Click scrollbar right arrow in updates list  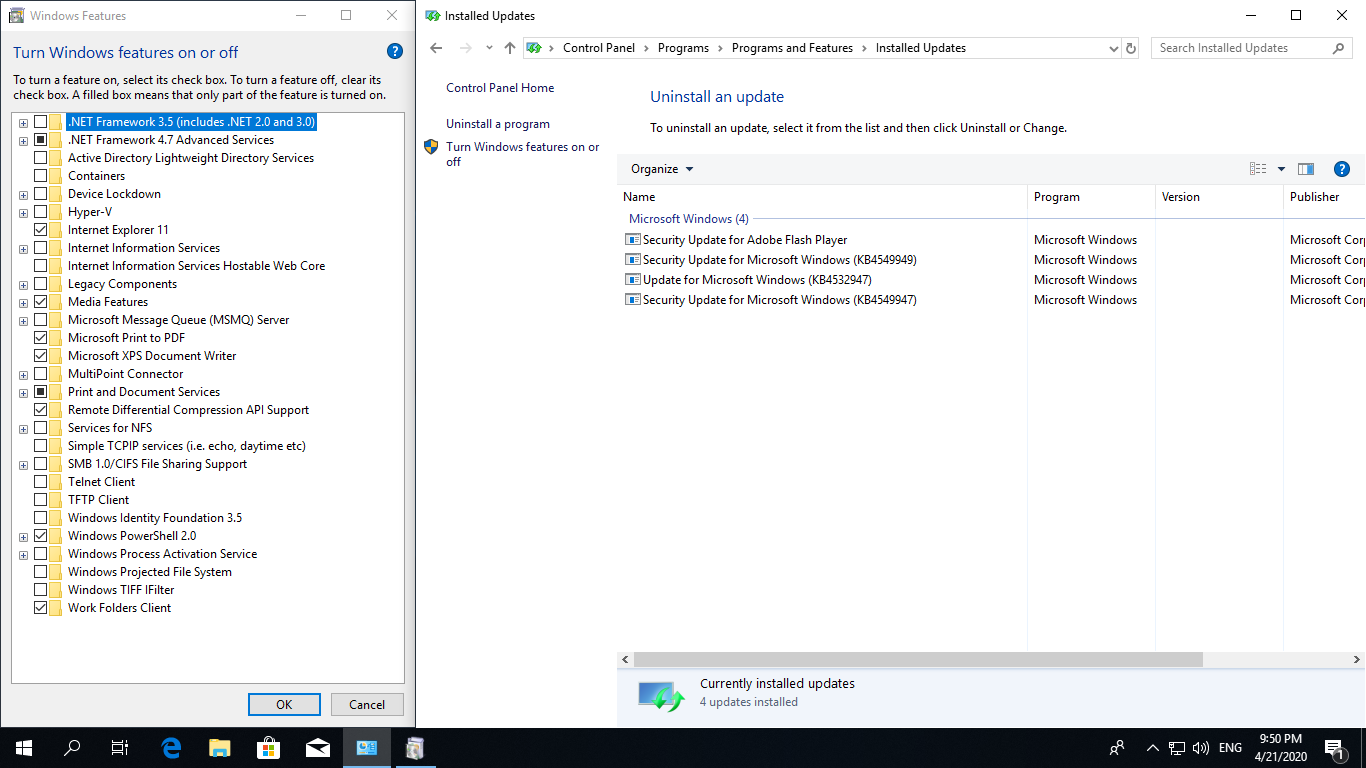click(1357, 660)
